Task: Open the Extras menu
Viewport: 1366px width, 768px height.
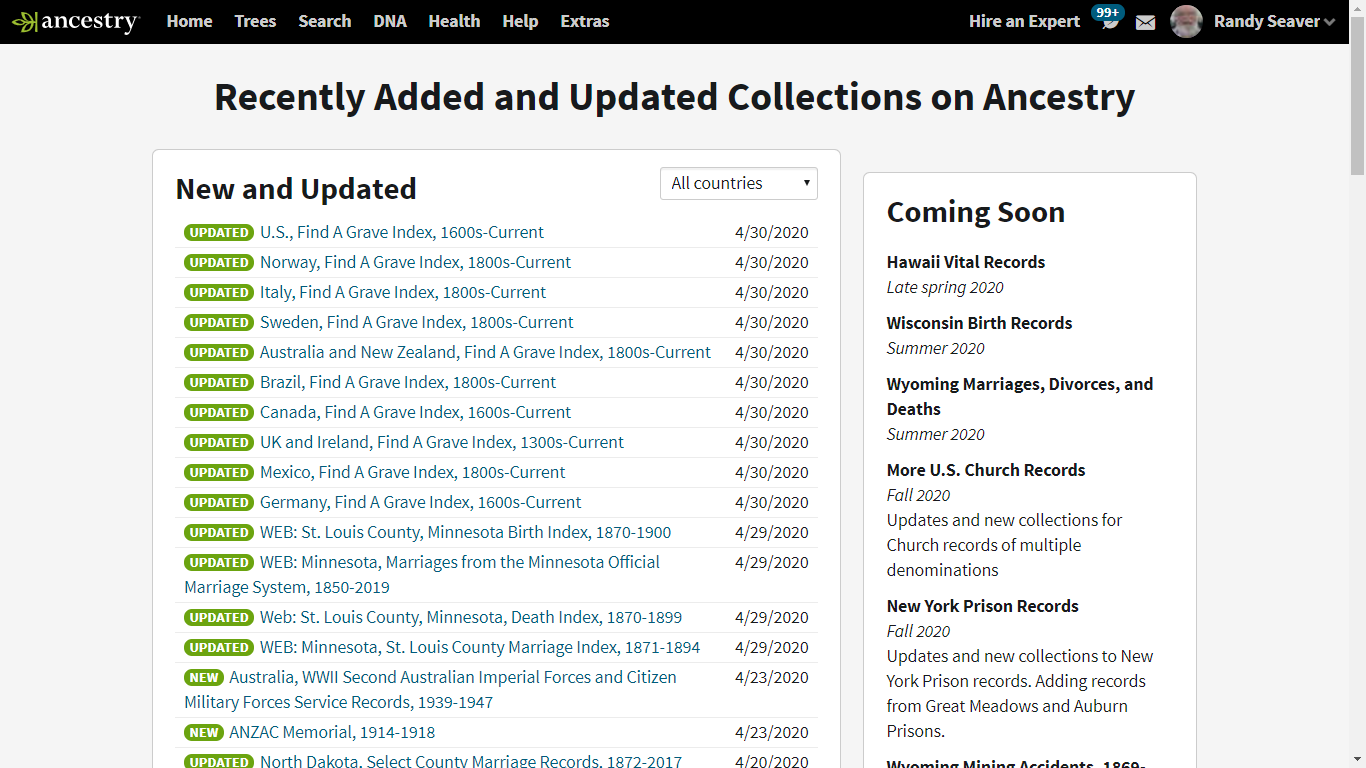Action: [x=584, y=21]
